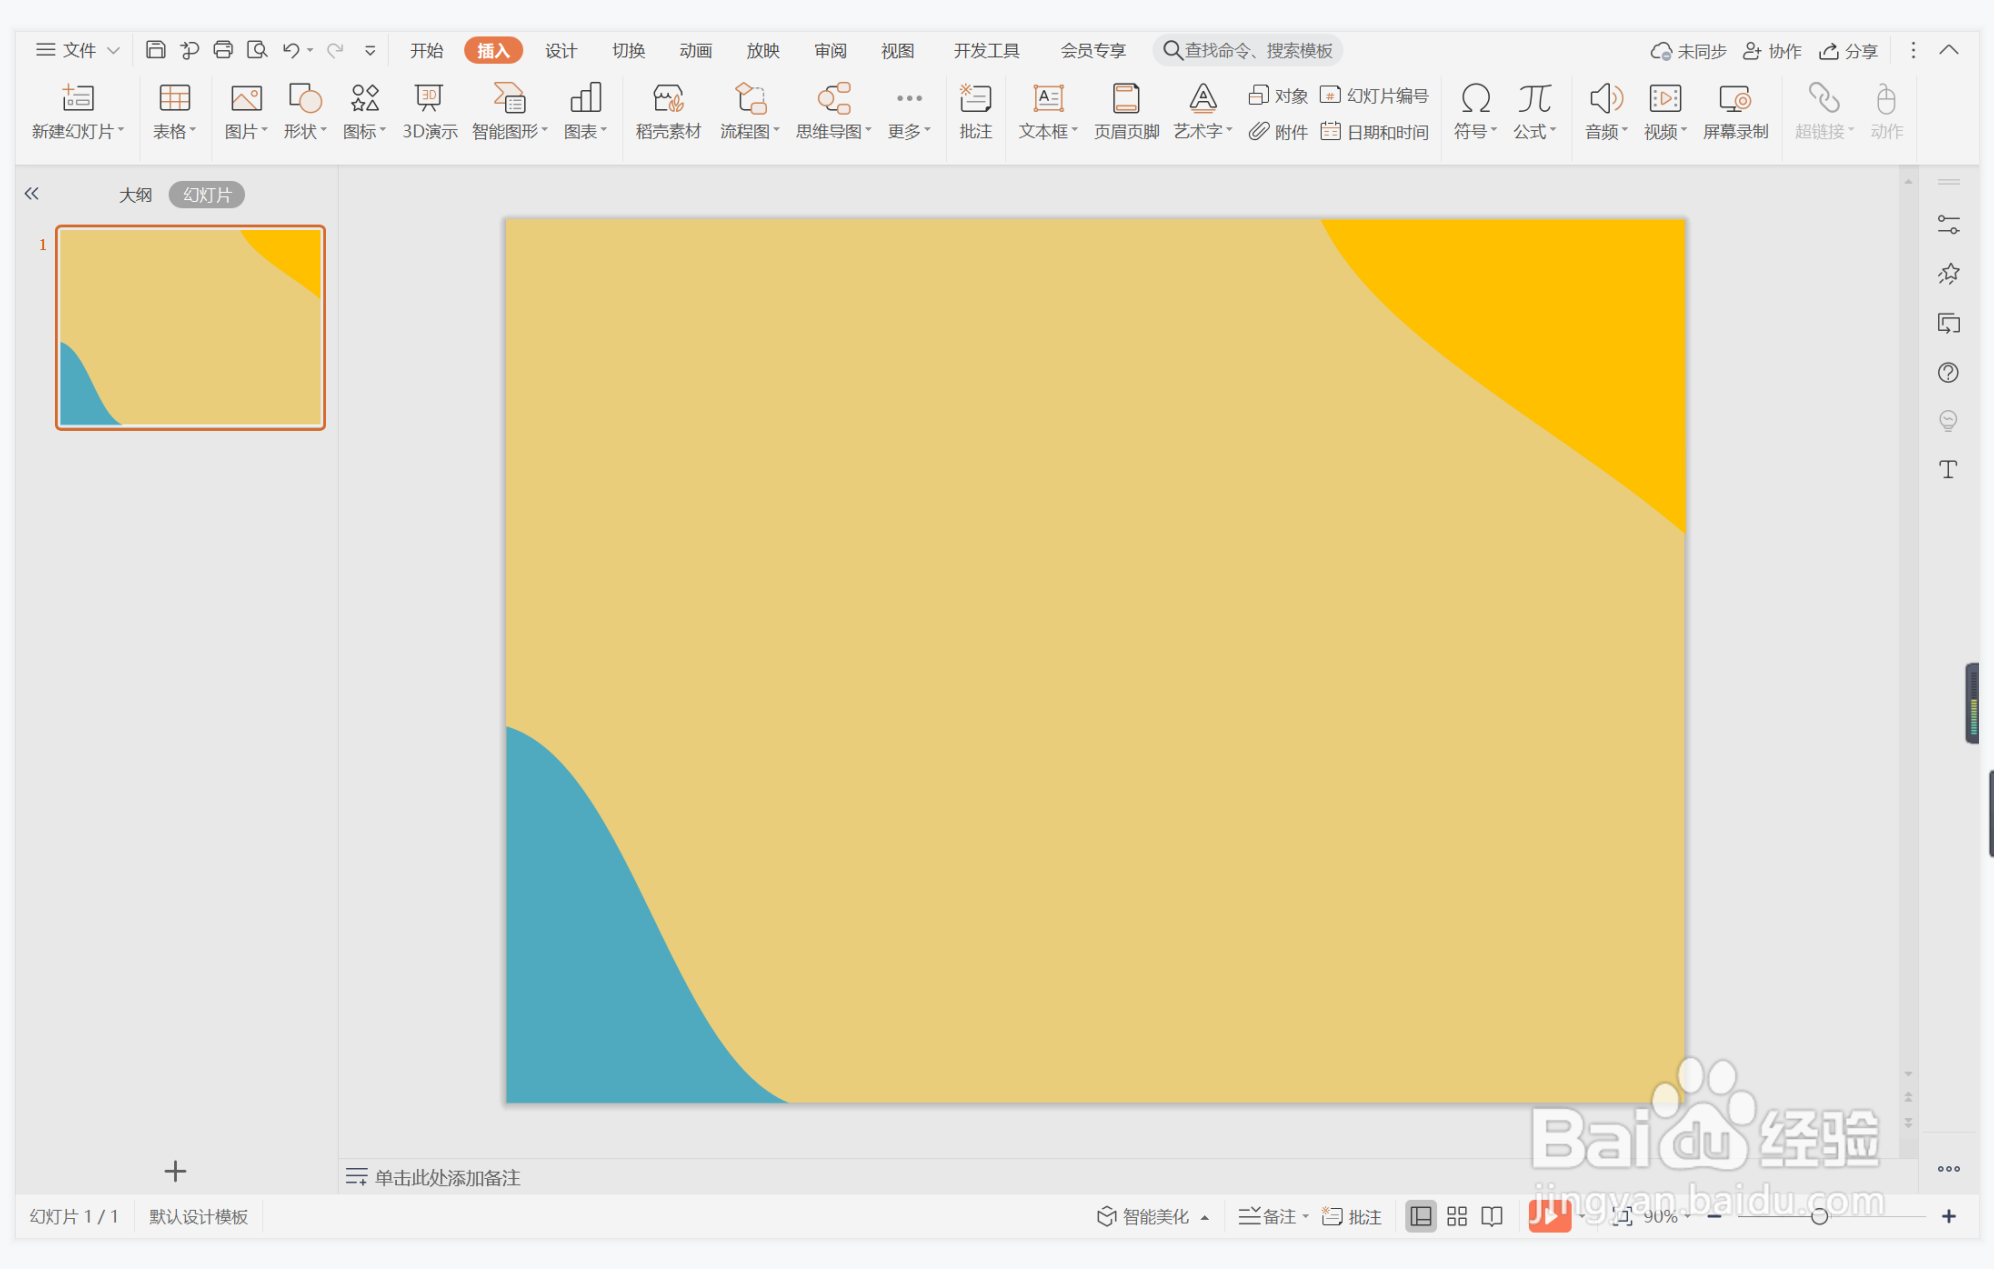
Task: Click the Print icon in quick toolbar
Action: click(223, 50)
